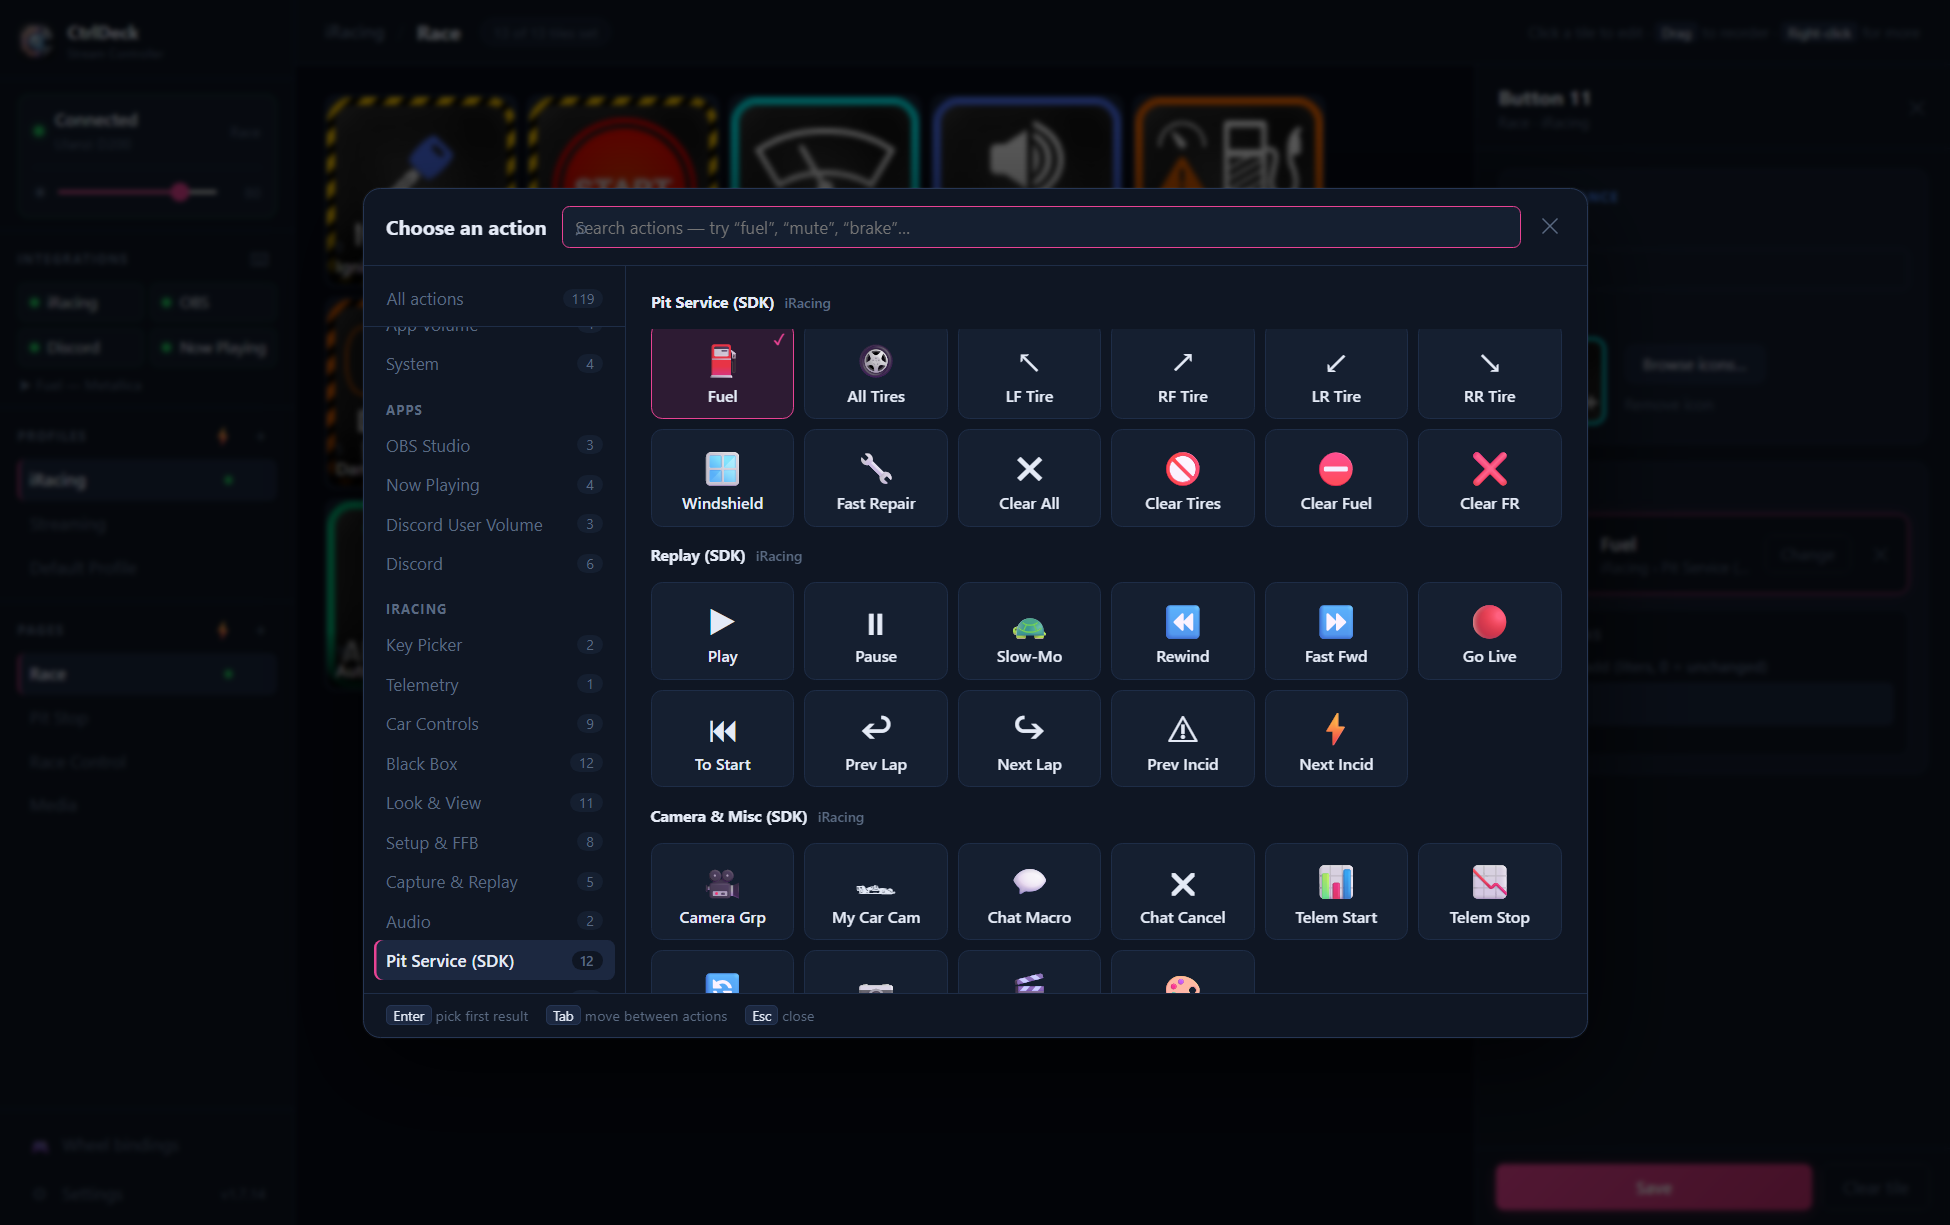This screenshot has height=1225, width=1950.
Task: Select the Next Incid action
Action: click(1336, 739)
